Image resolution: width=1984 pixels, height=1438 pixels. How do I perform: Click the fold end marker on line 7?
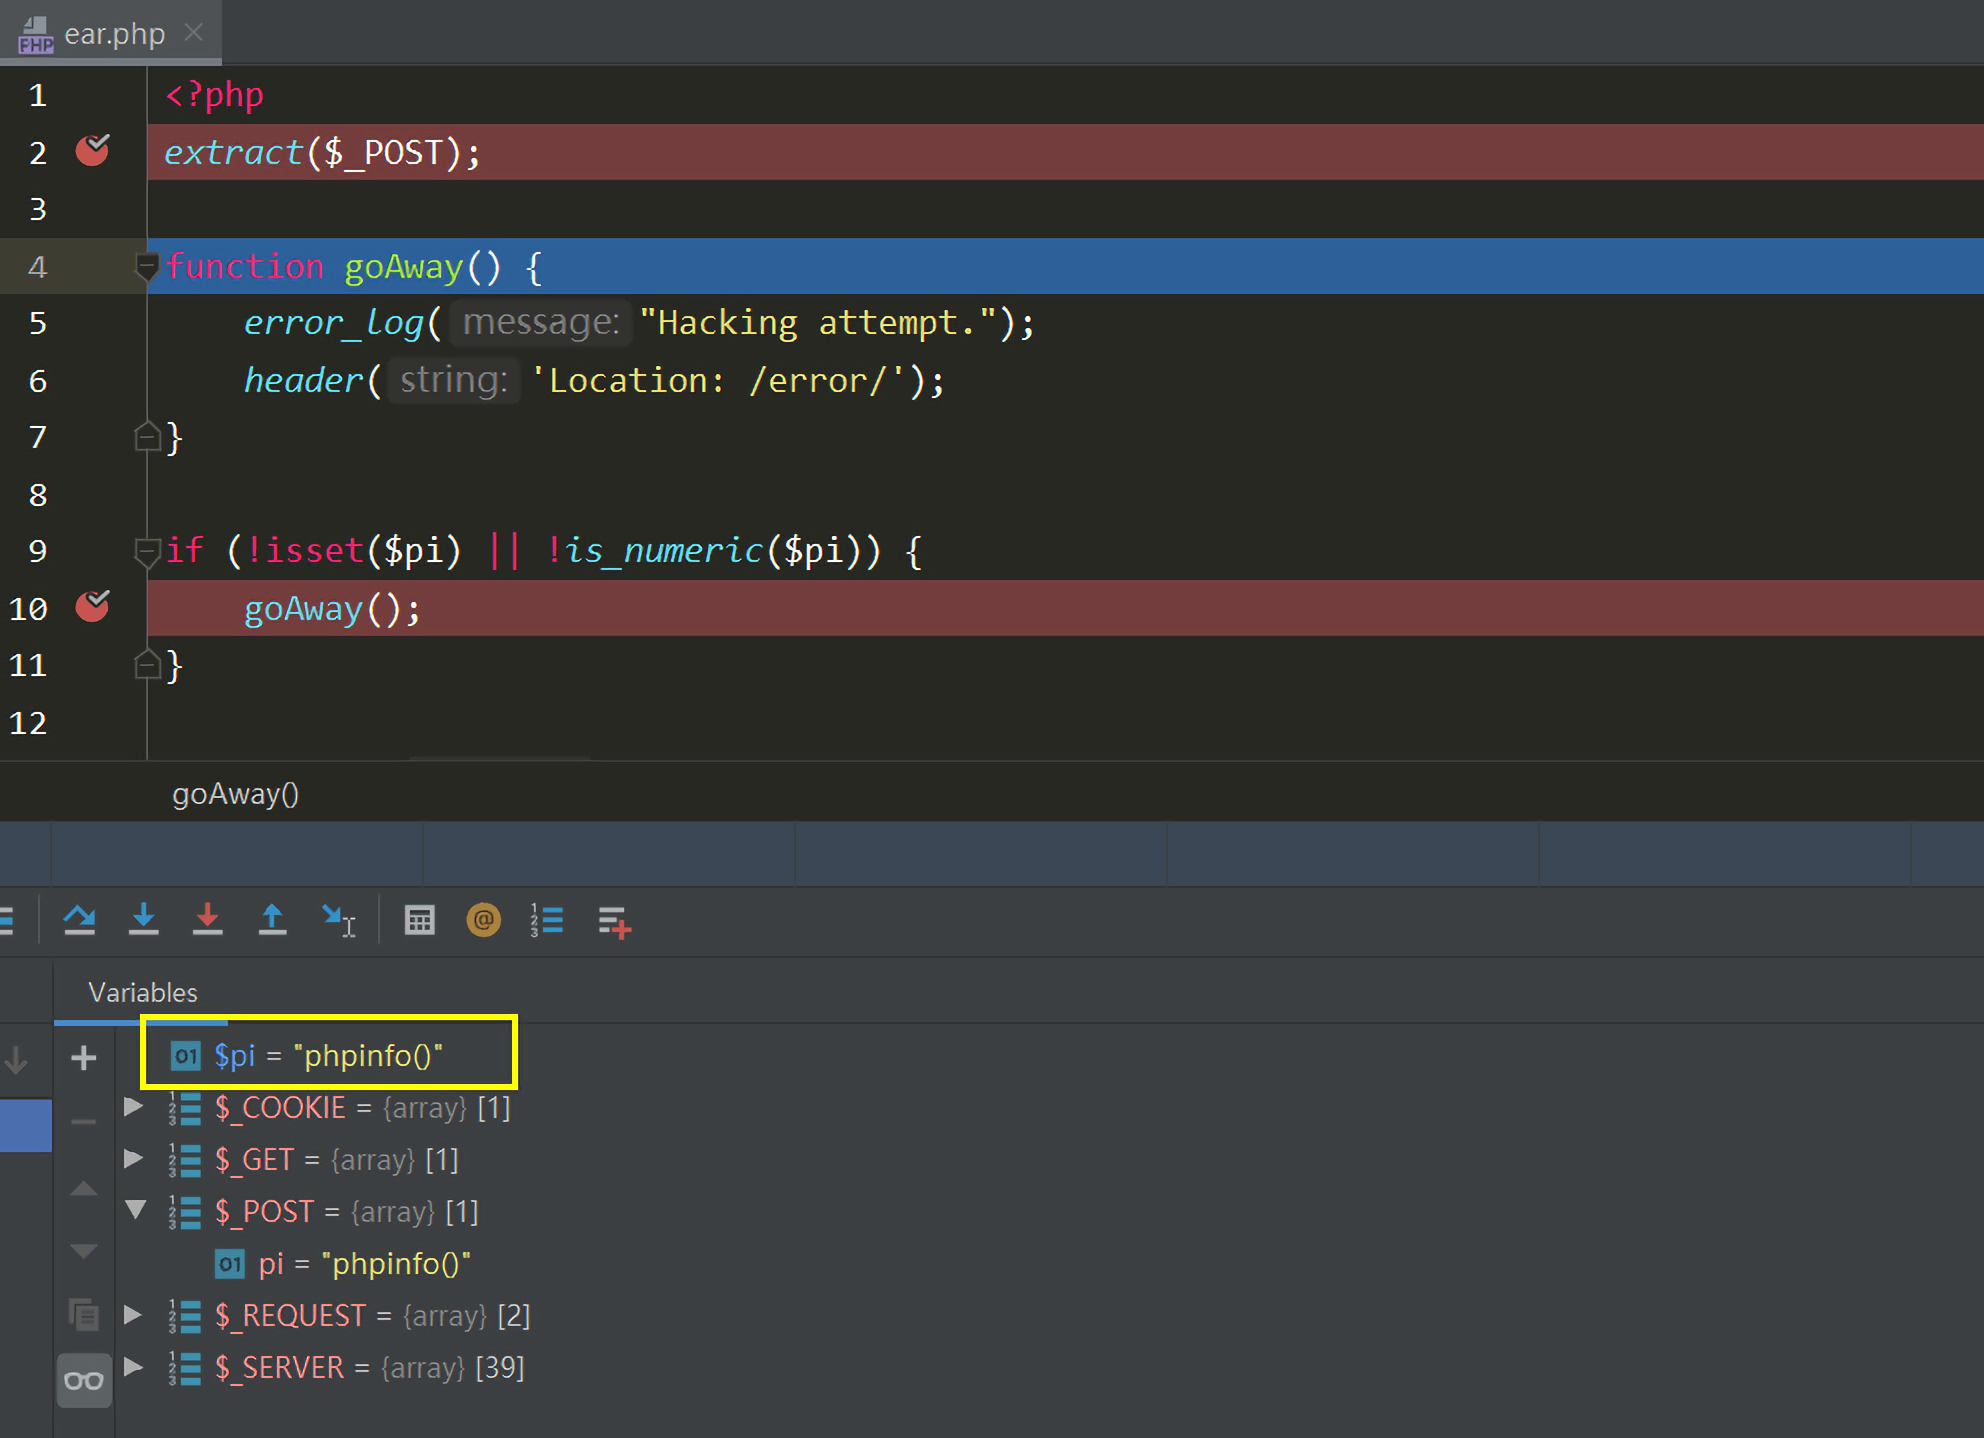pos(147,437)
